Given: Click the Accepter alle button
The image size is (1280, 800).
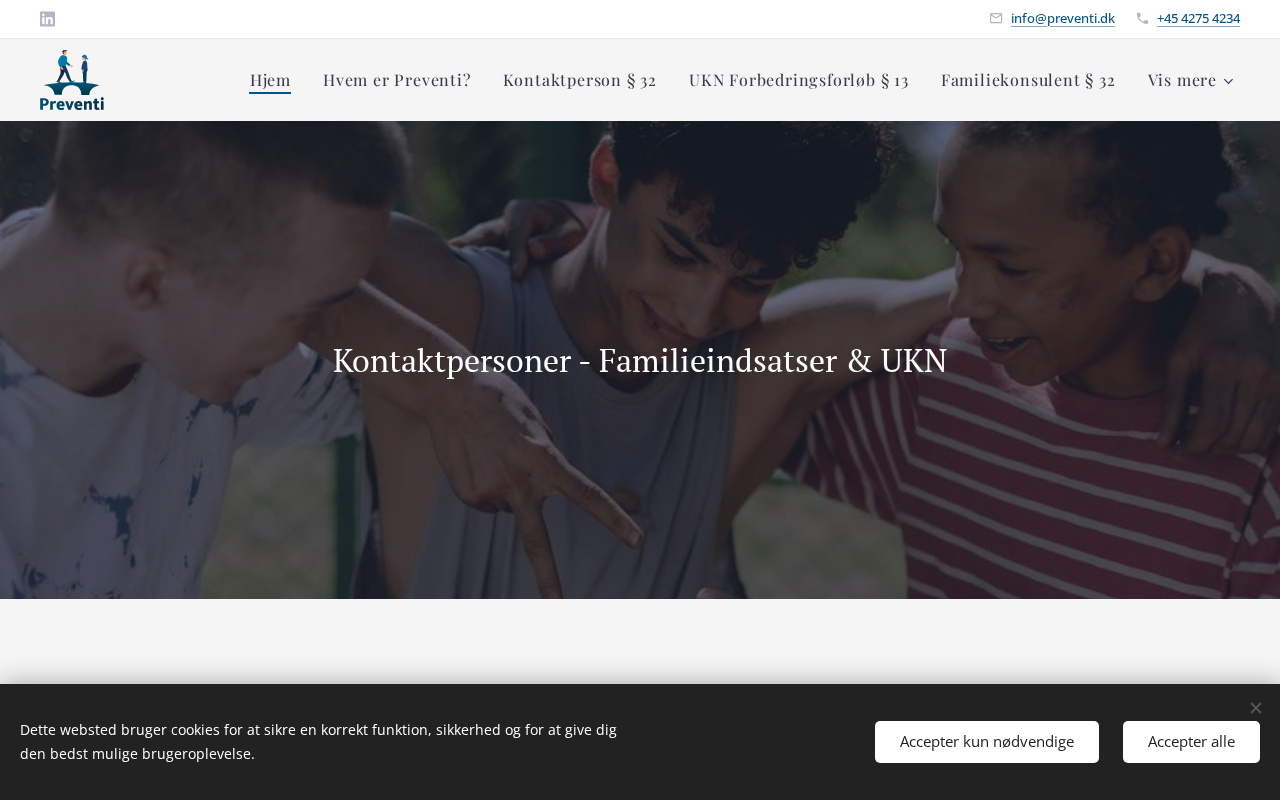Looking at the screenshot, I should tap(1191, 742).
